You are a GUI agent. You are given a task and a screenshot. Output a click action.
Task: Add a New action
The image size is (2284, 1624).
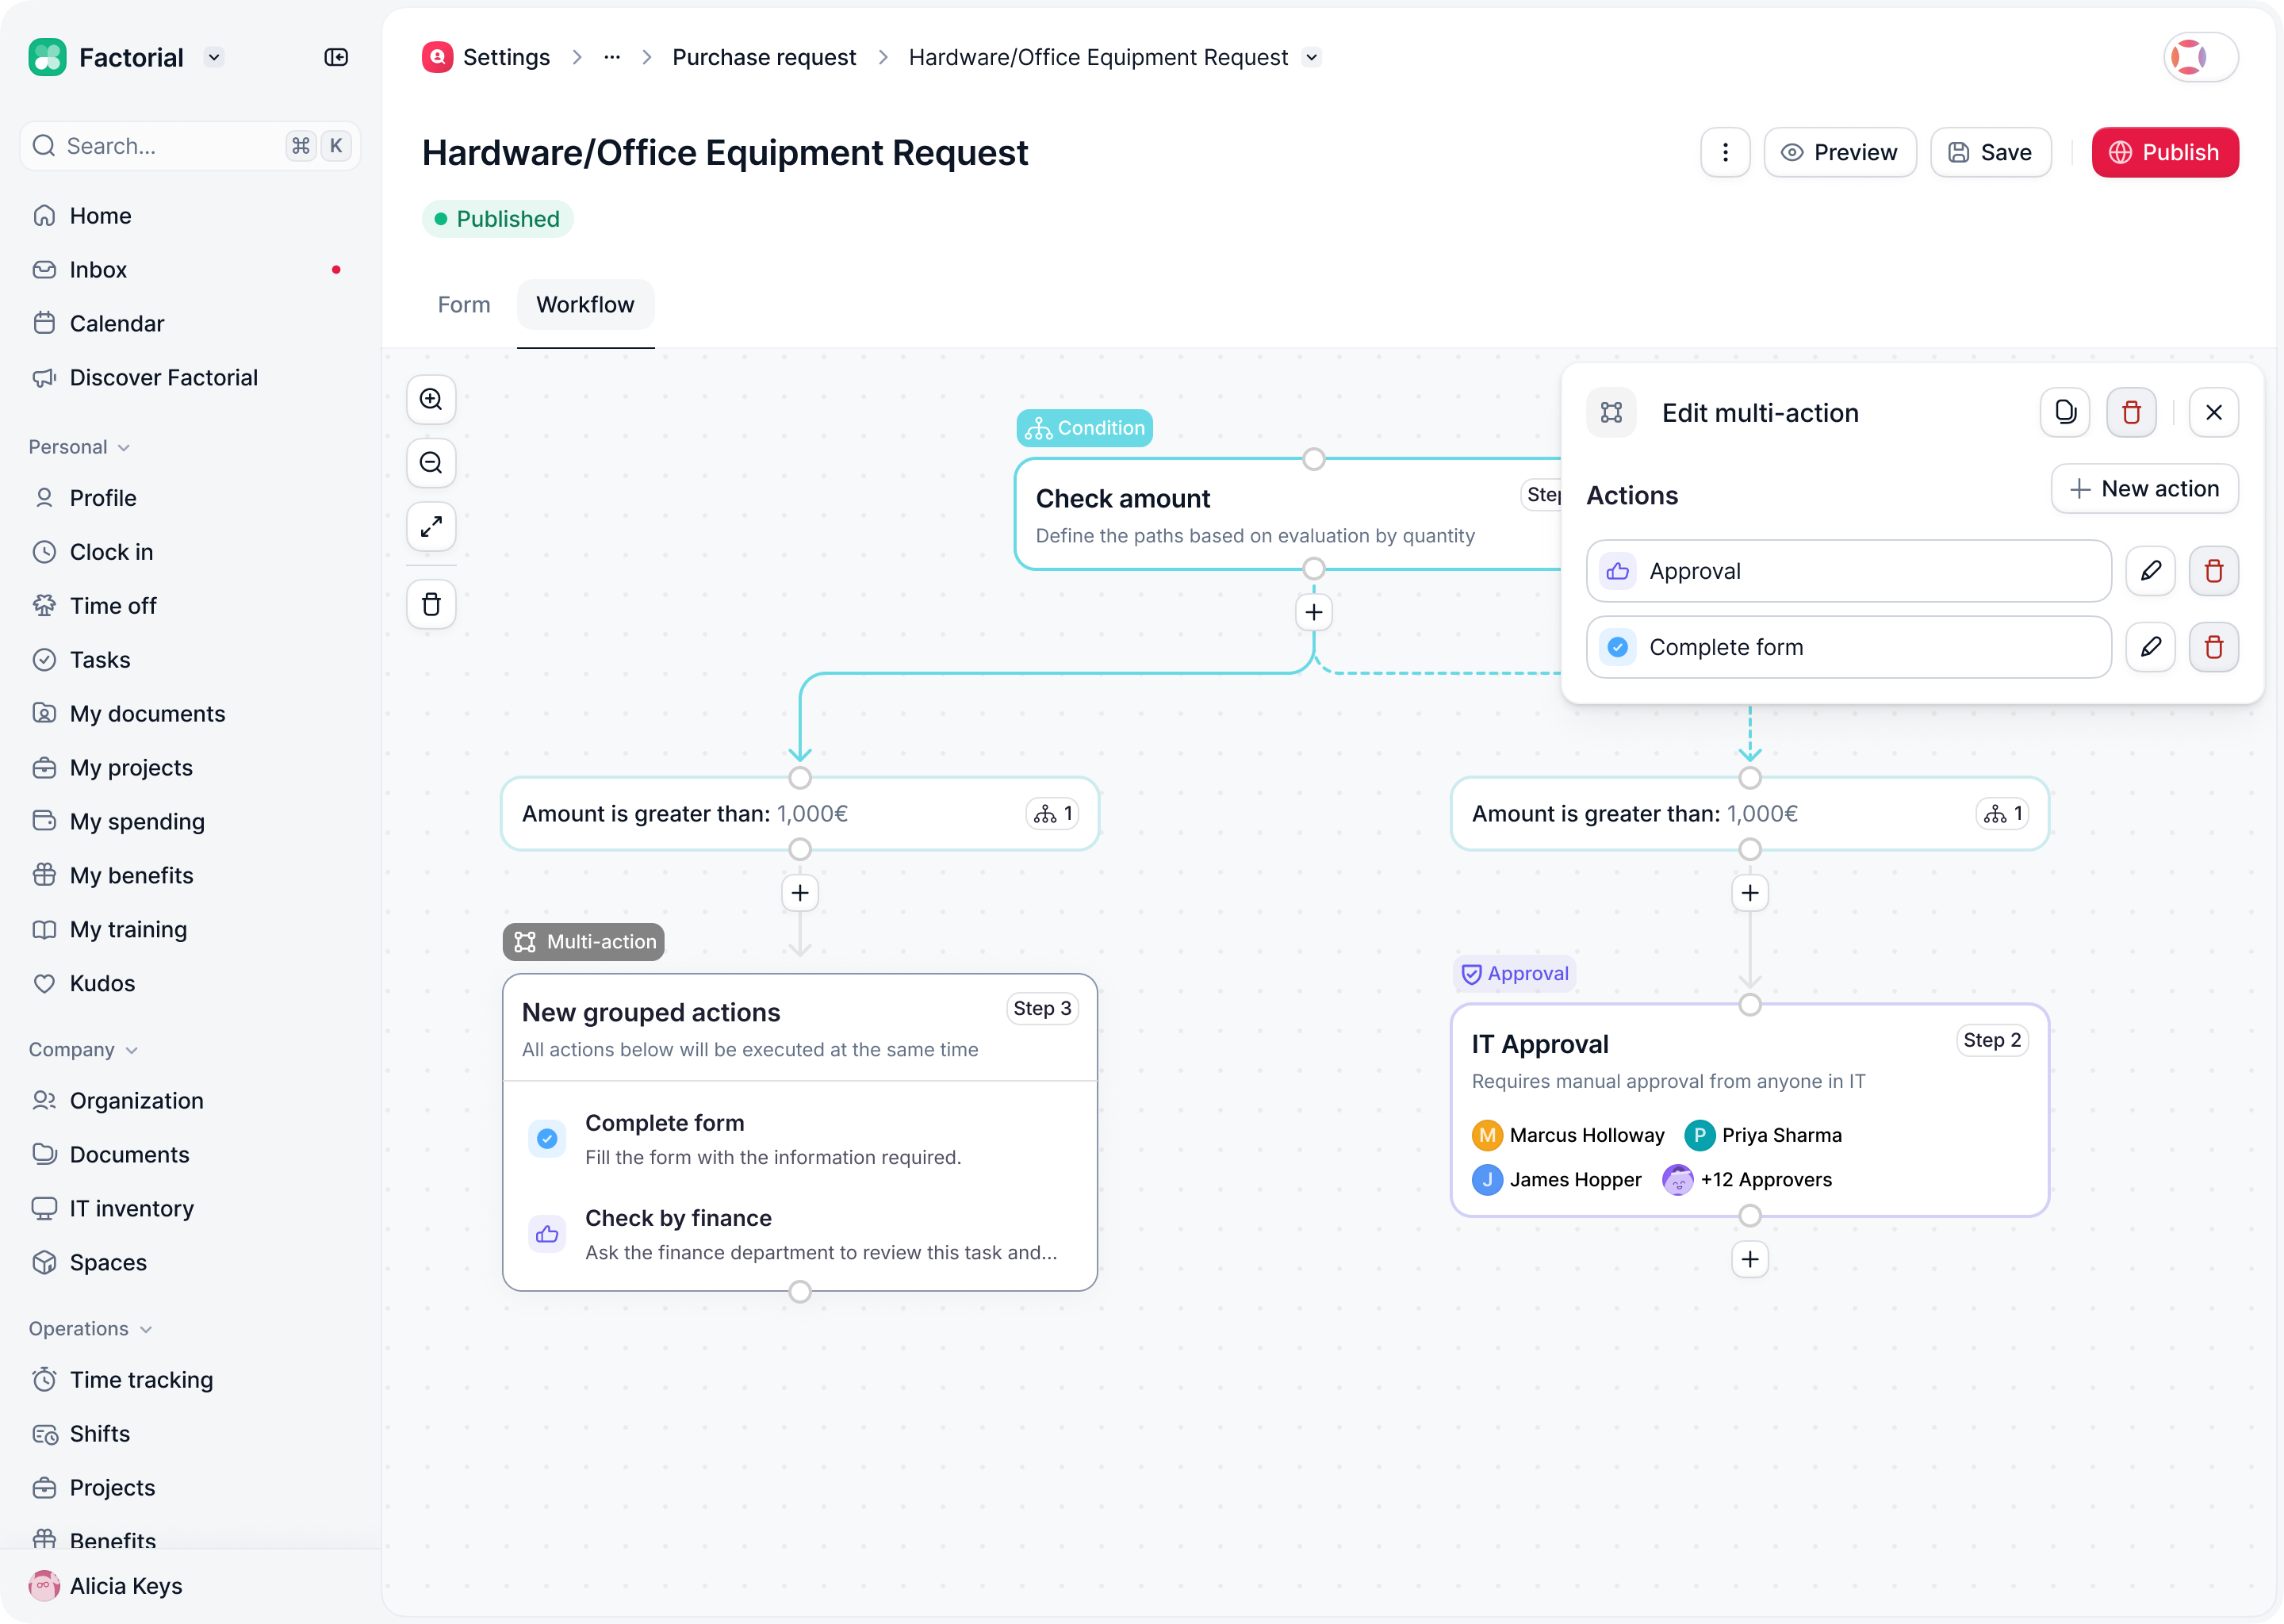2144,489
